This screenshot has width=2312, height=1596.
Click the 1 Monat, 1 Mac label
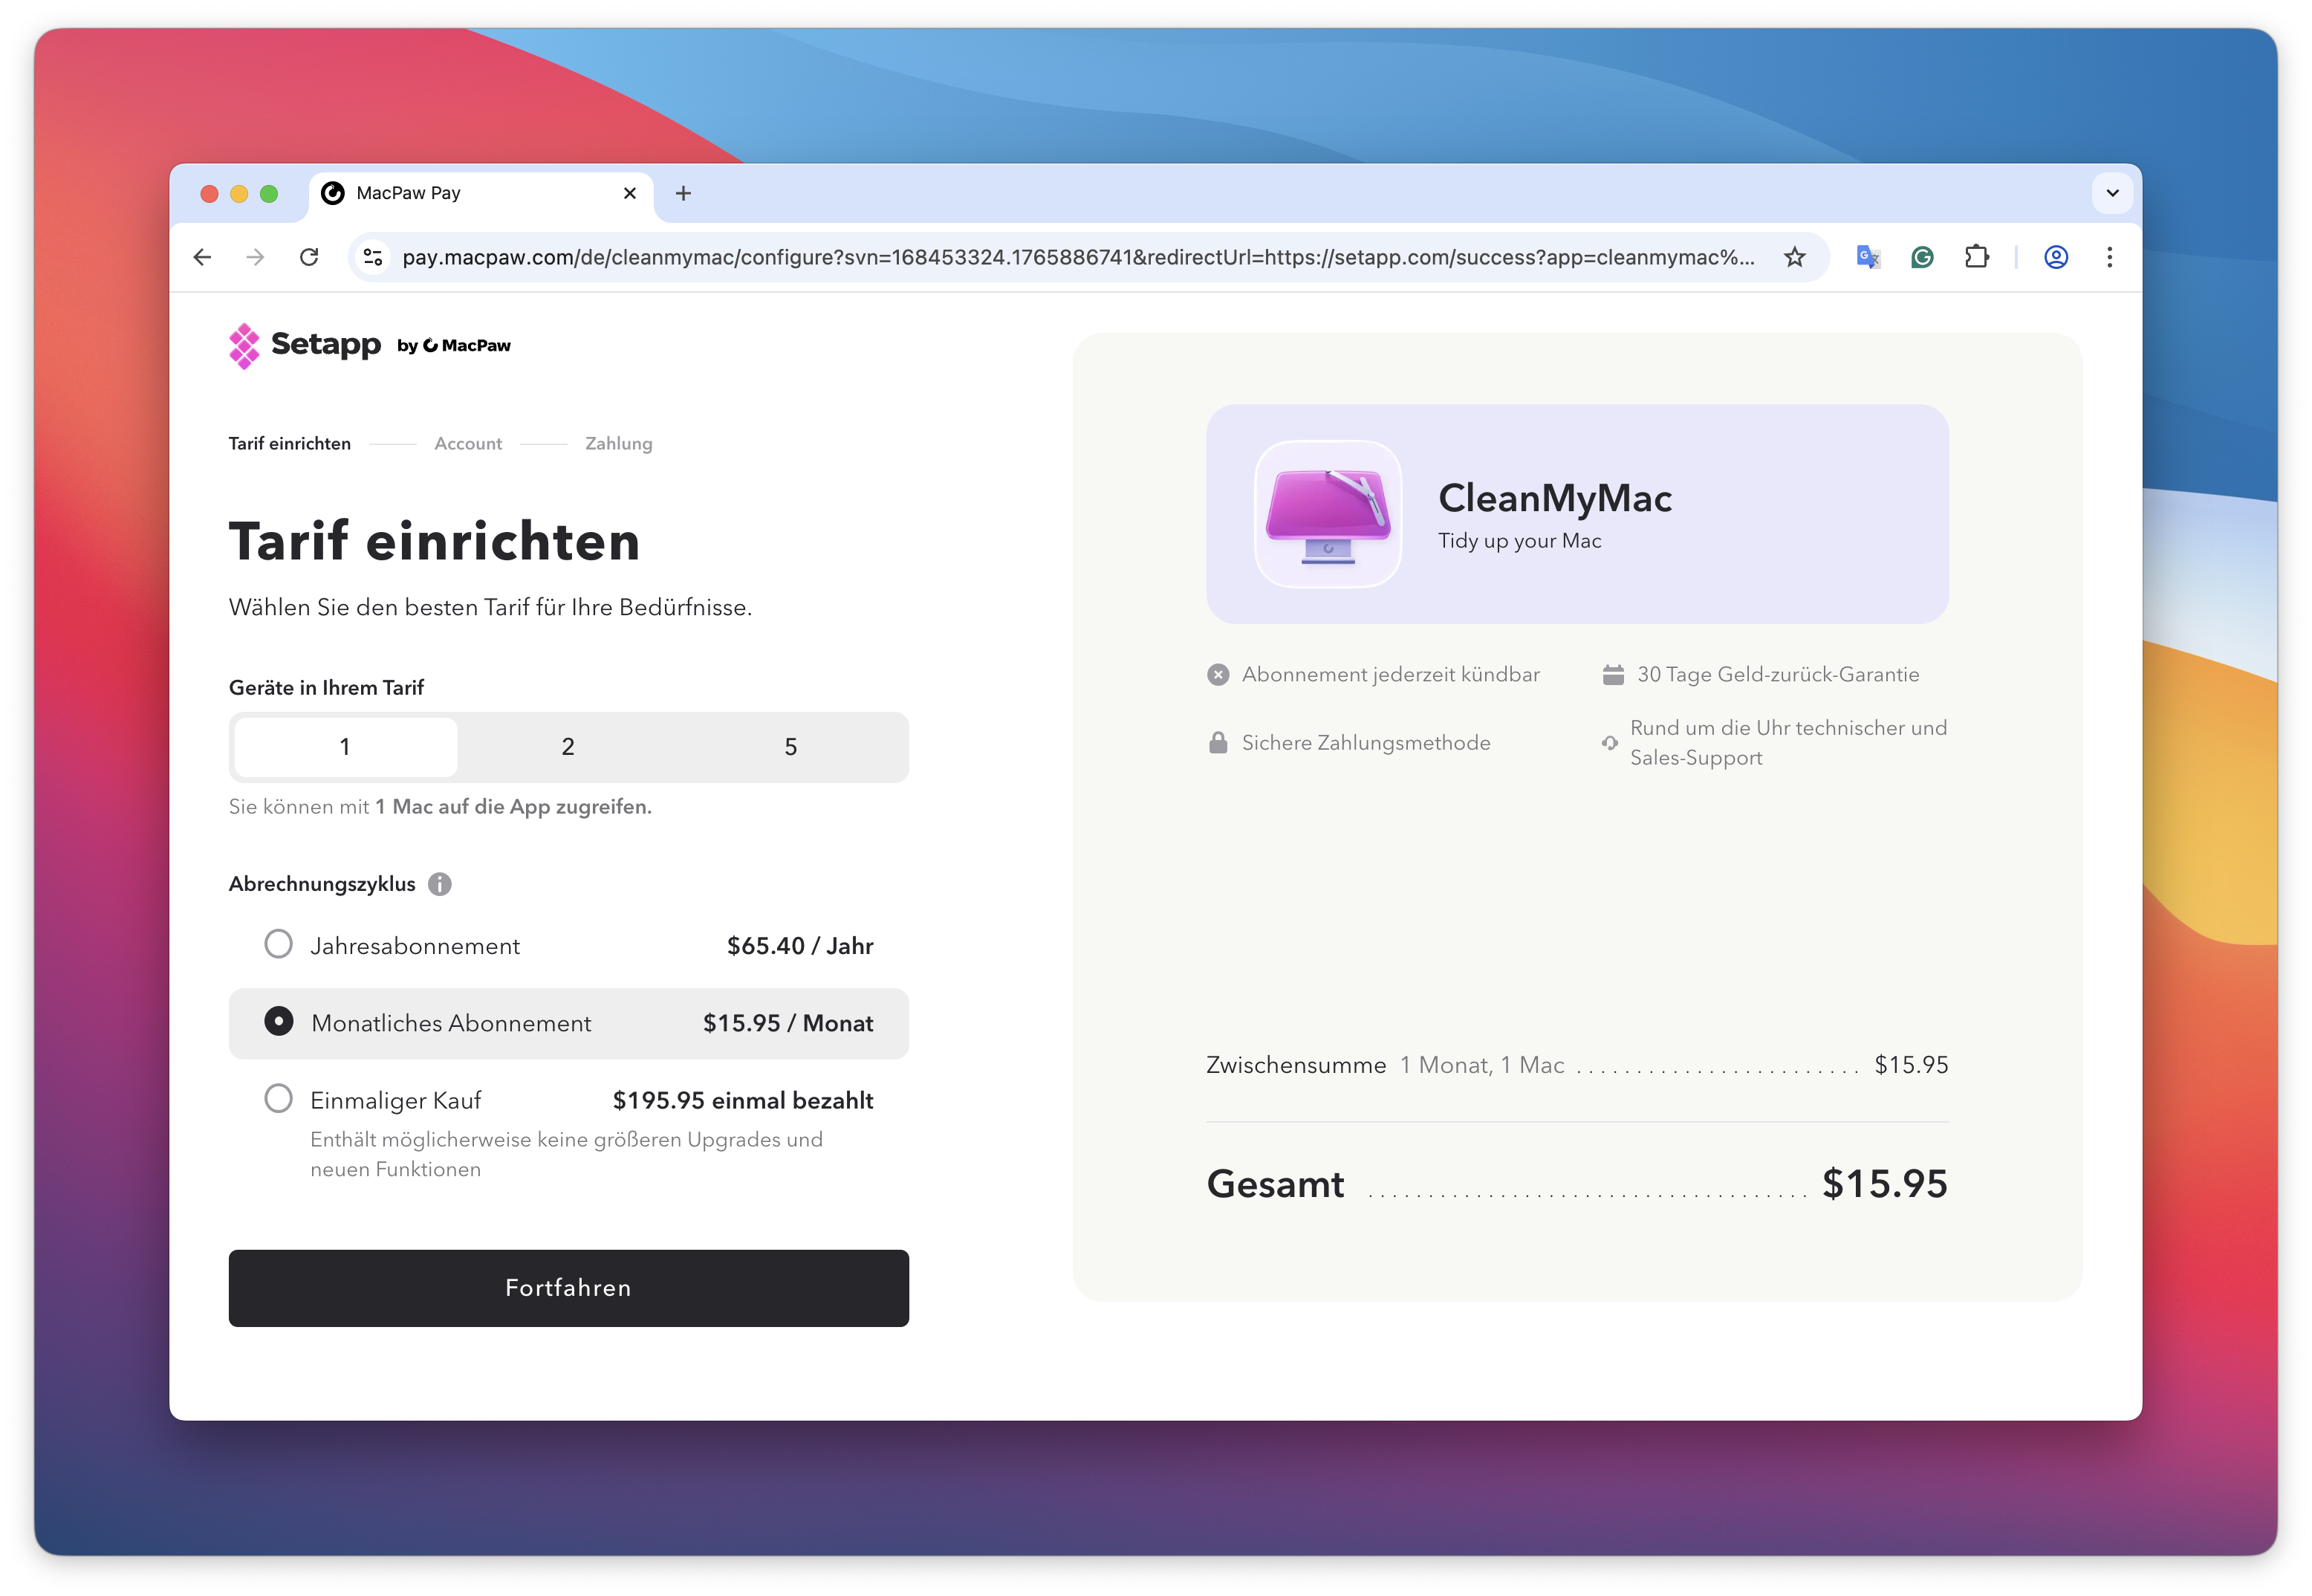(x=1482, y=1066)
